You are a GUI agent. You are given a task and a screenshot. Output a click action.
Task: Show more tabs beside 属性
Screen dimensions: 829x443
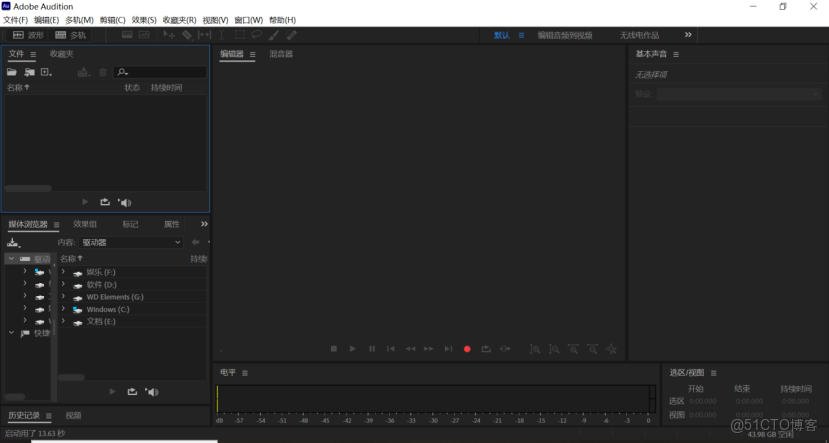coord(204,224)
